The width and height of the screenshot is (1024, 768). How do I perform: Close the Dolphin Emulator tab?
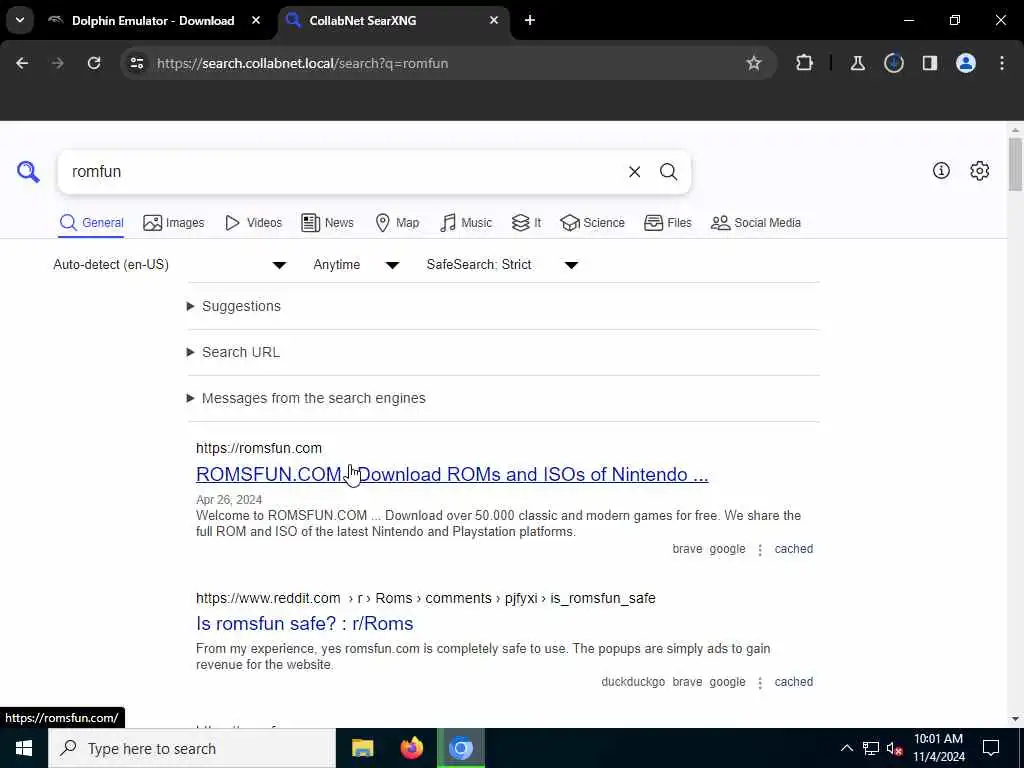pos(256,20)
